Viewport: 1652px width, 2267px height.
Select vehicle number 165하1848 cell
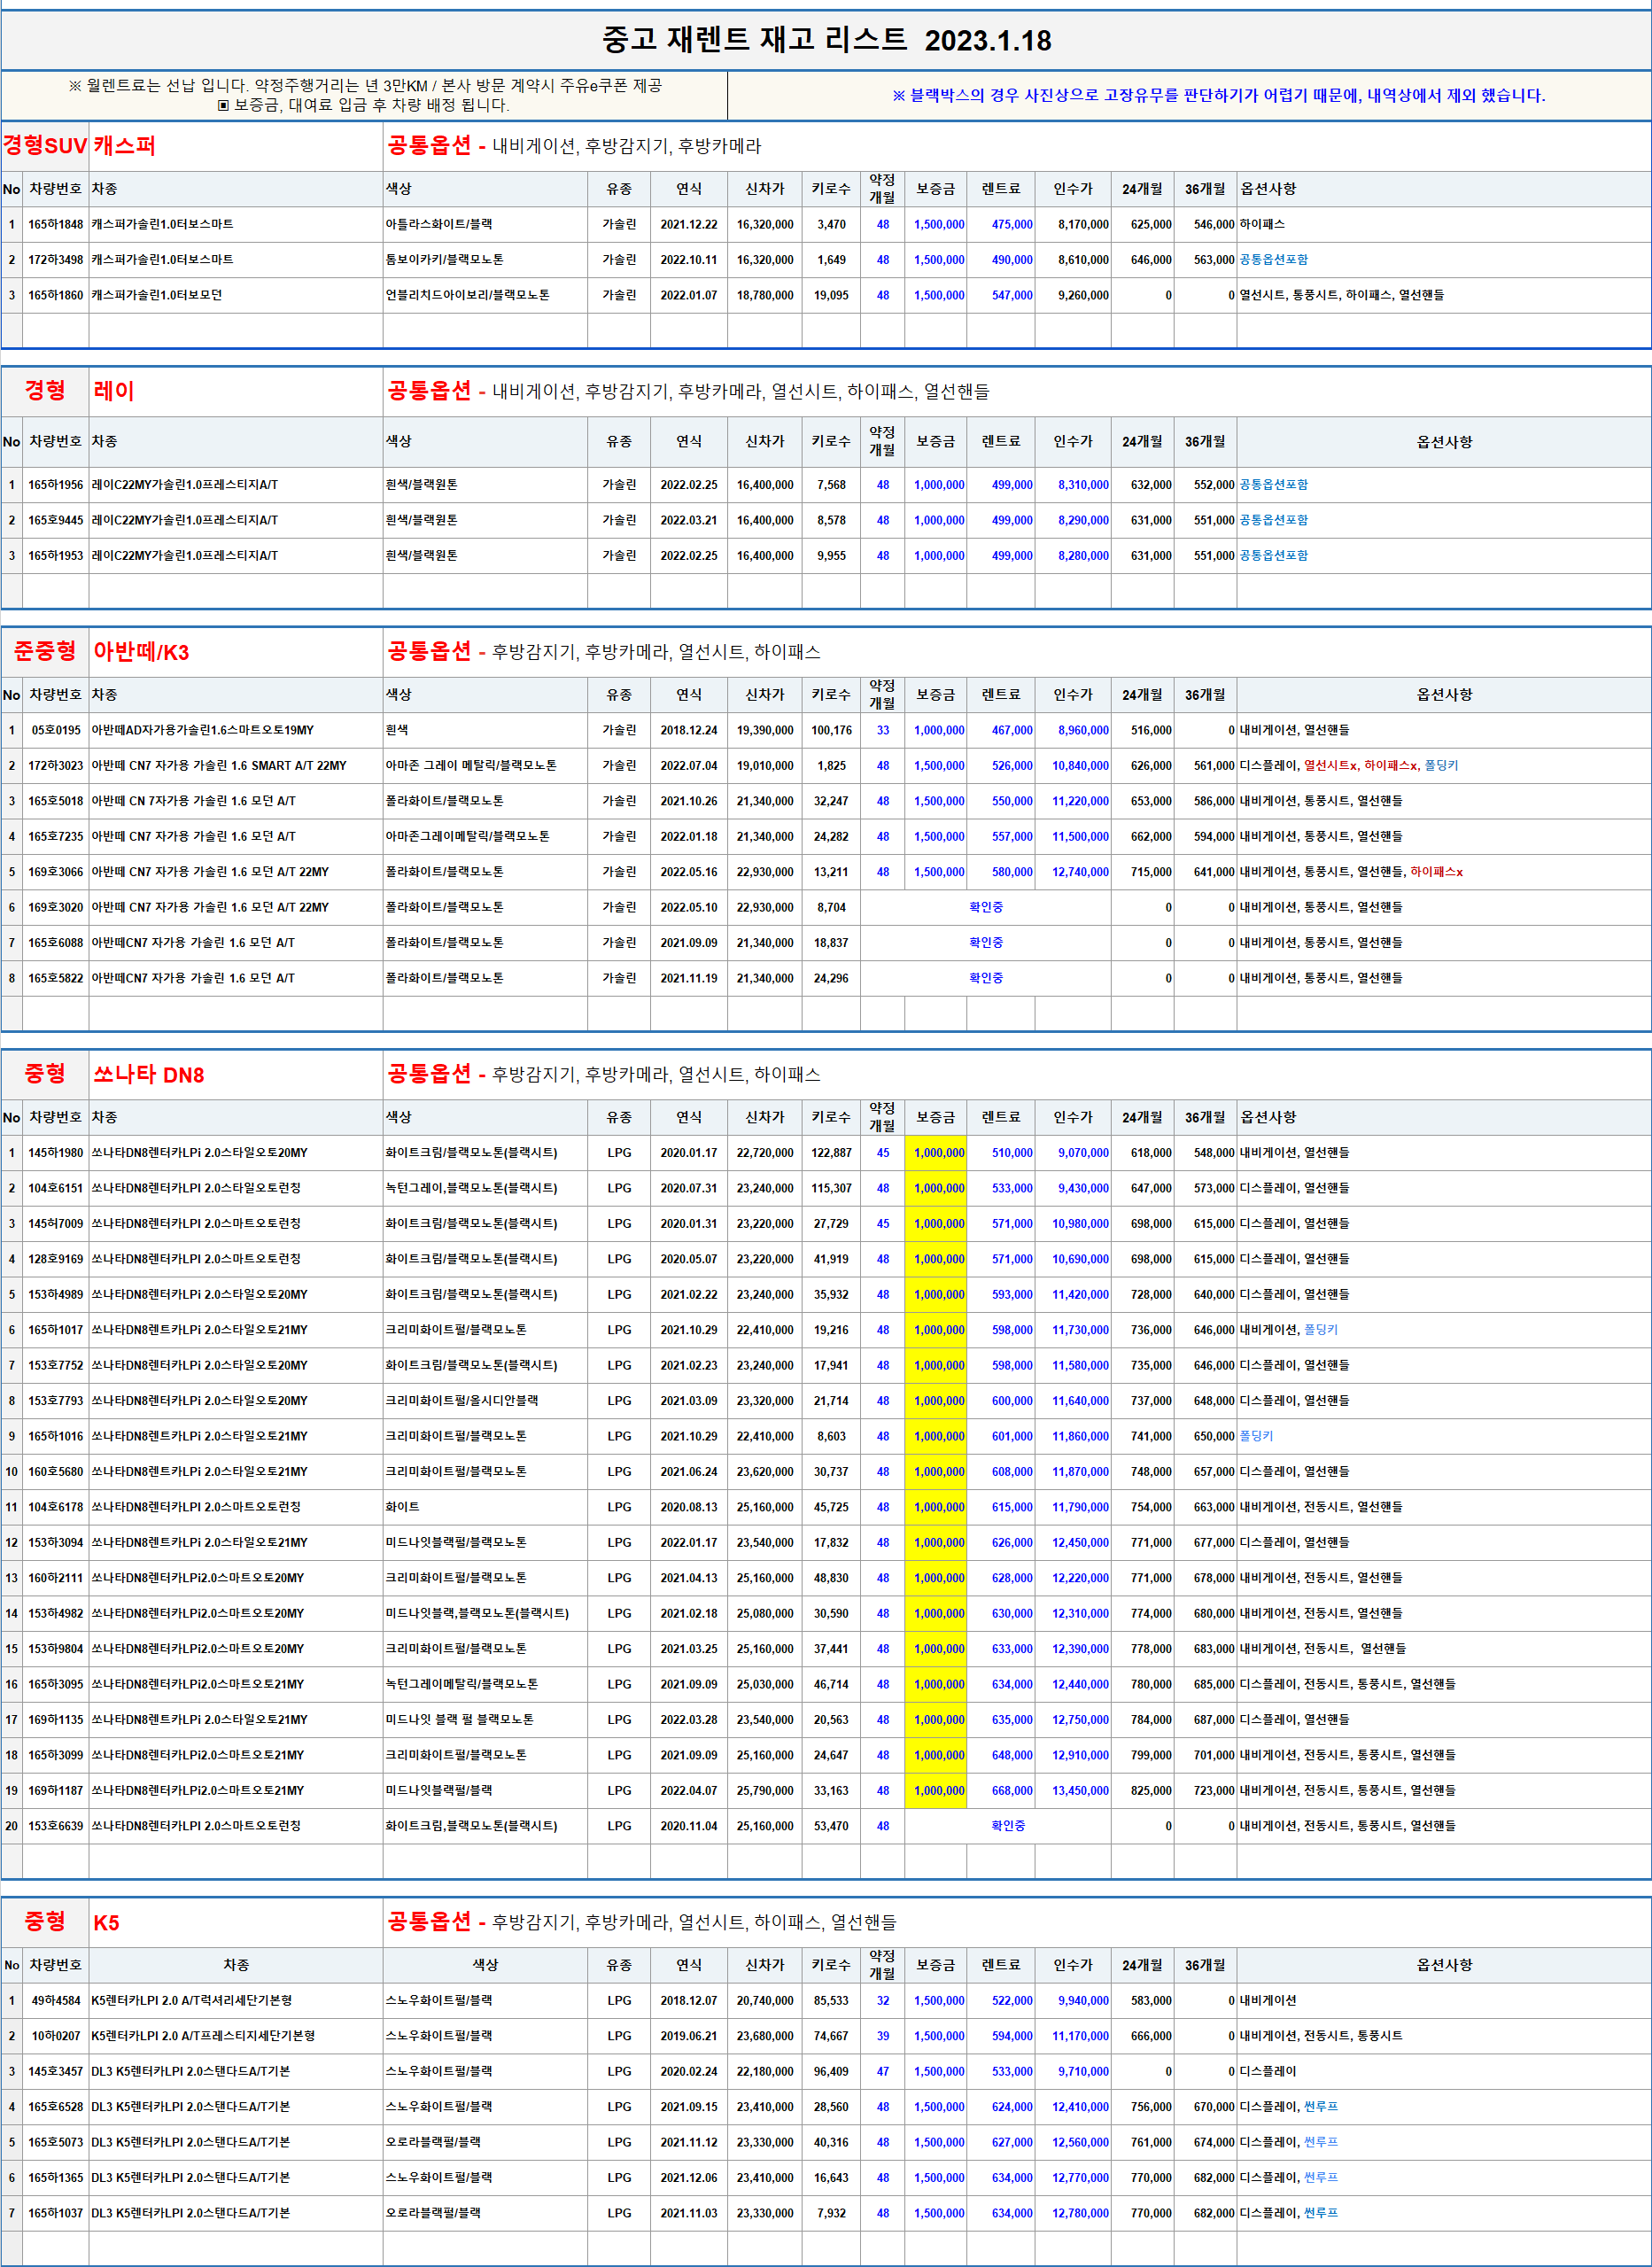coord(55,225)
